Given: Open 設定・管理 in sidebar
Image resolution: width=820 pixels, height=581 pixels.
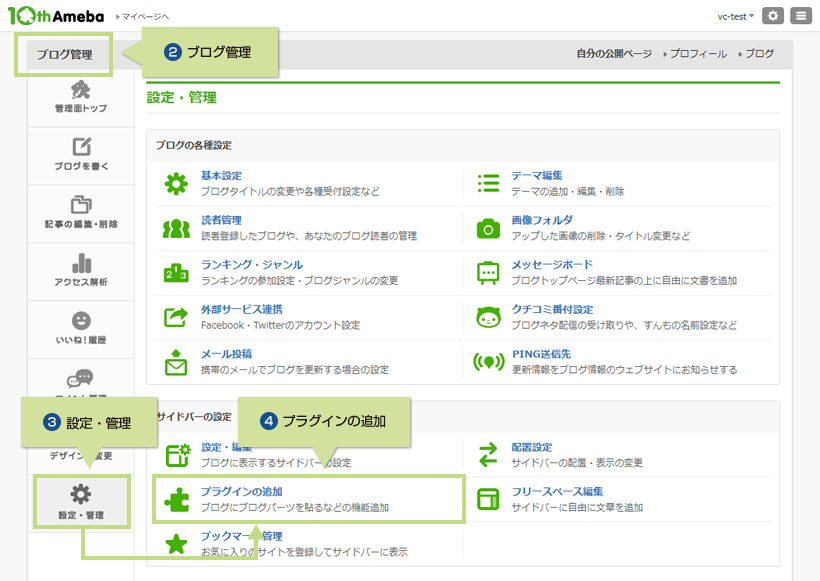Looking at the screenshot, I should pyautogui.click(x=81, y=502).
